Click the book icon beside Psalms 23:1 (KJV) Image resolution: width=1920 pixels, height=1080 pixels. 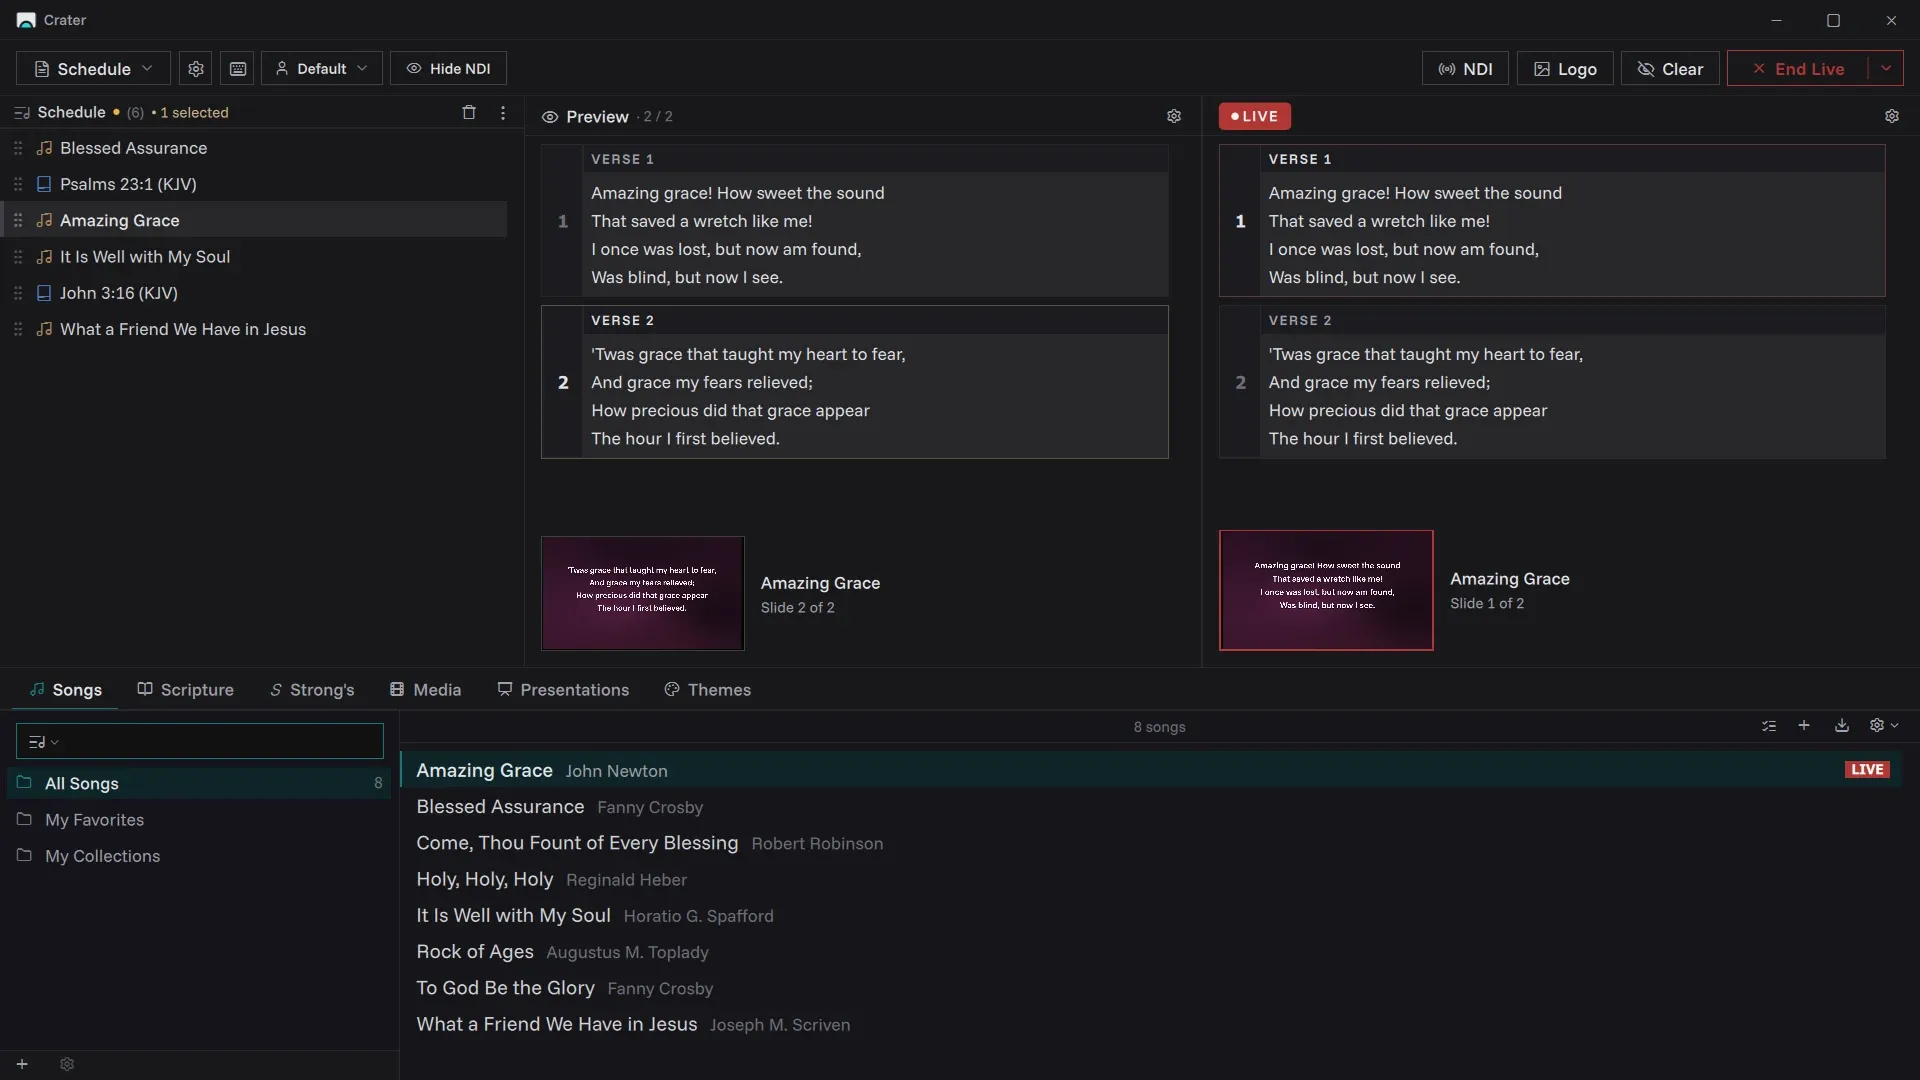click(44, 184)
